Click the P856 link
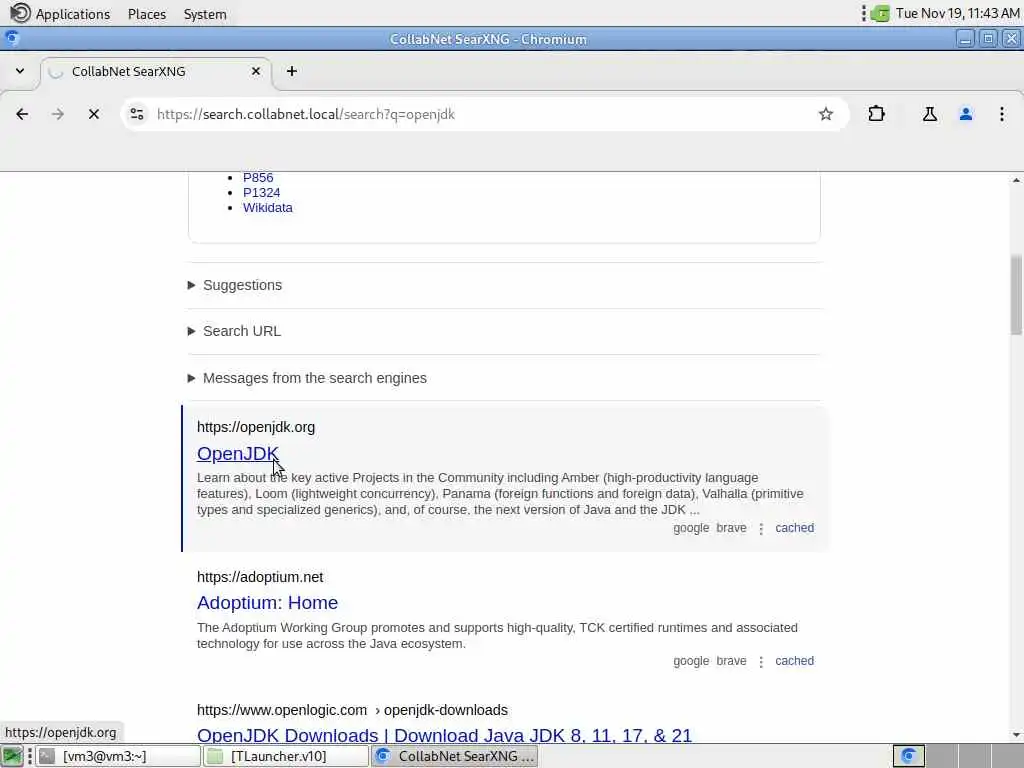This screenshot has width=1024, height=768. tap(258, 178)
